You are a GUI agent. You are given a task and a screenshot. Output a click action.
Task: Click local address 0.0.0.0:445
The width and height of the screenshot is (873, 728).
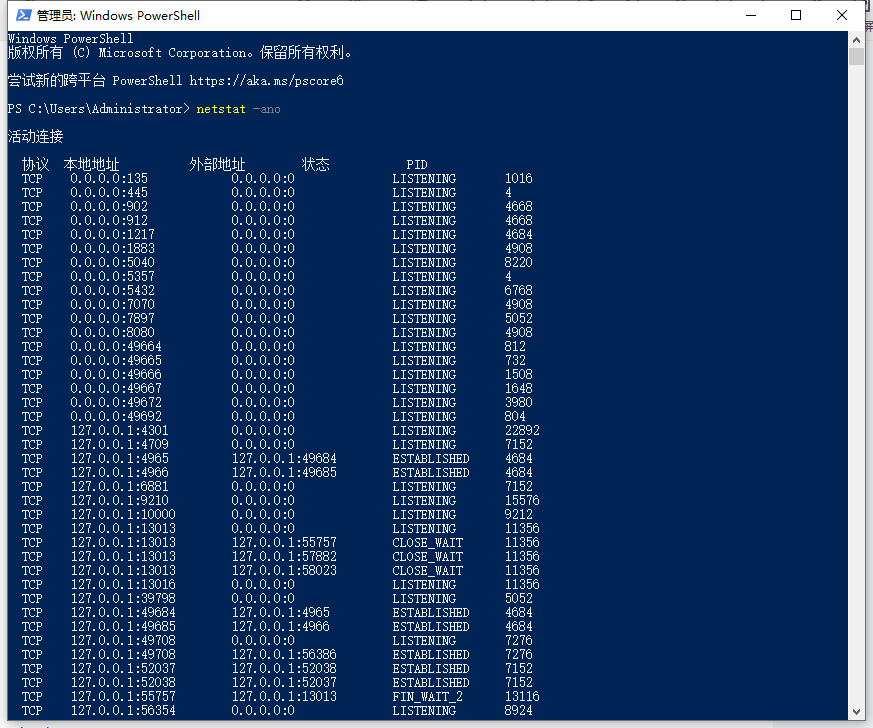[x=109, y=193]
